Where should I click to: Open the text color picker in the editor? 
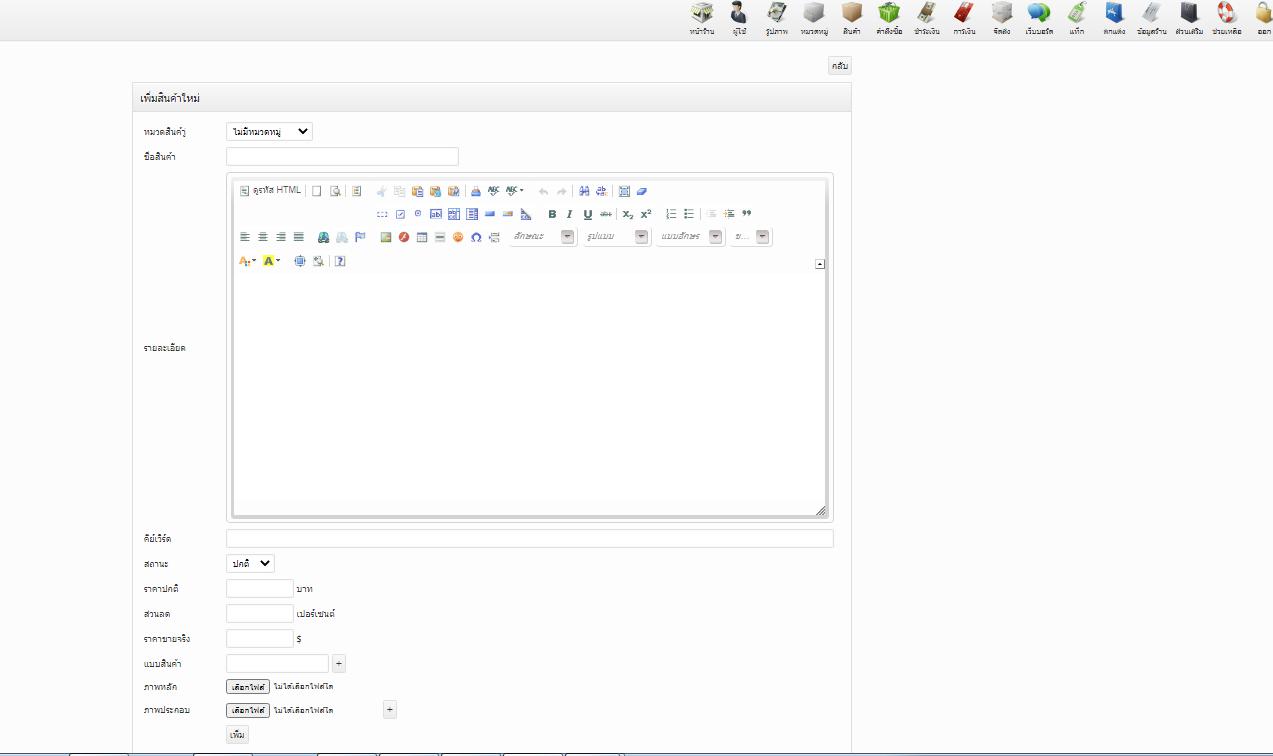pos(247,261)
